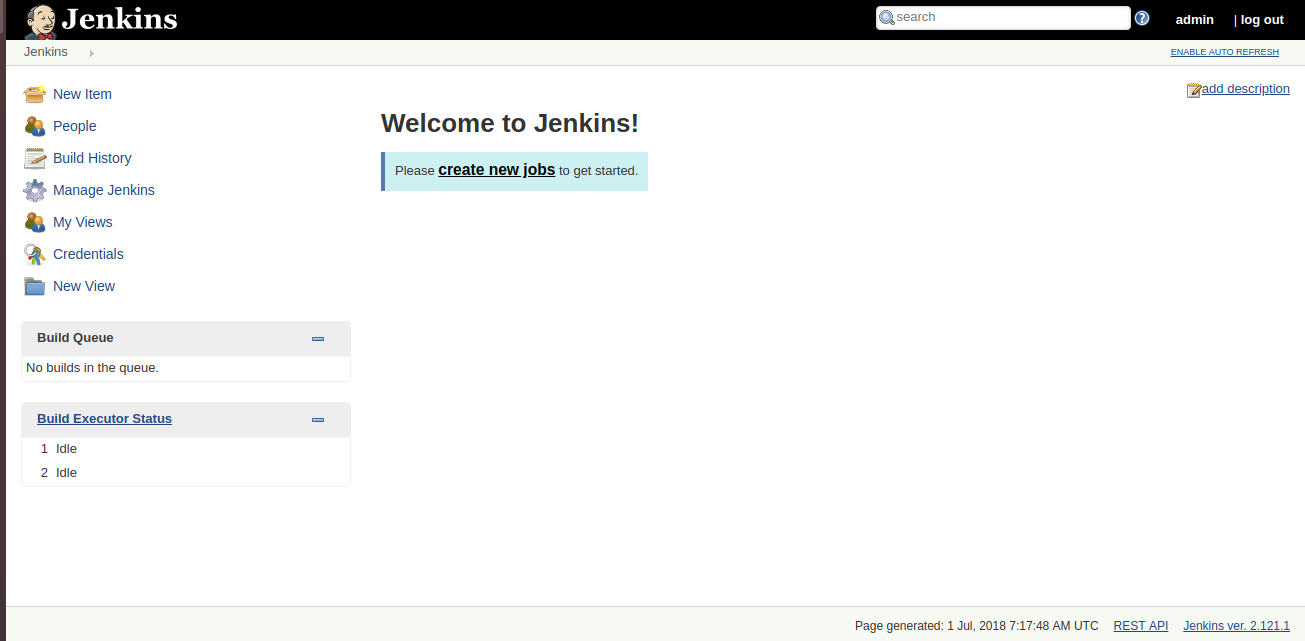Collapse the Build Executor Status panel

tap(318, 420)
